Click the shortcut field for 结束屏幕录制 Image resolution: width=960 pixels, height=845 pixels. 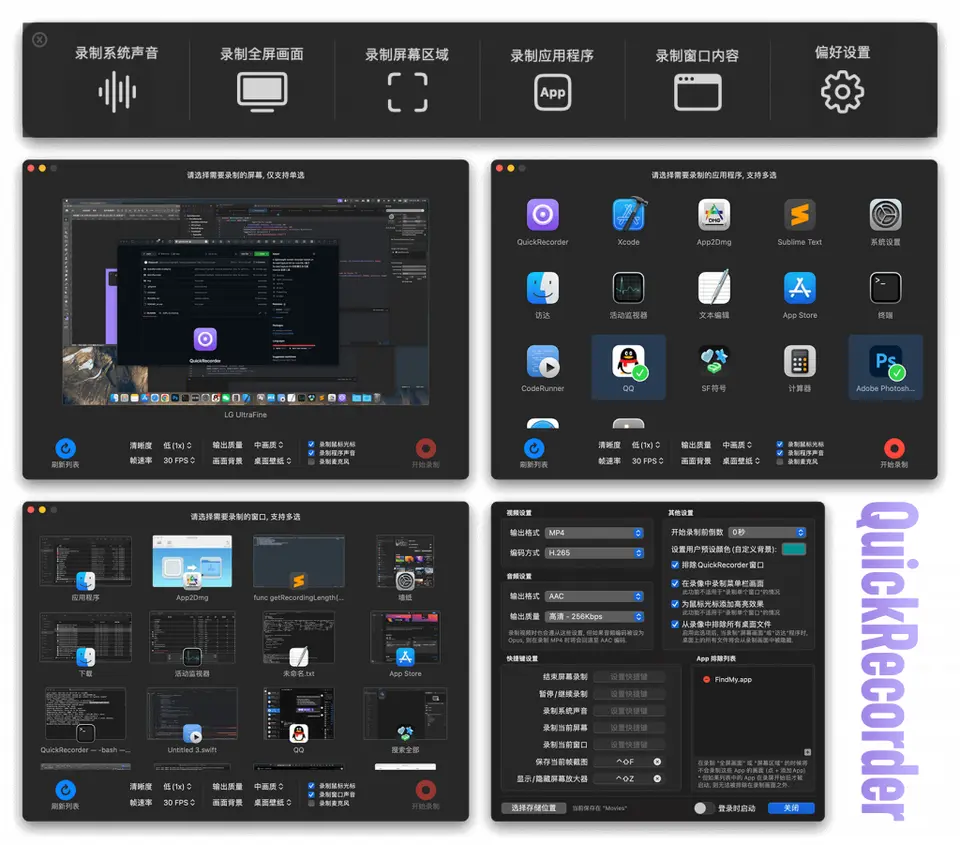pos(628,677)
